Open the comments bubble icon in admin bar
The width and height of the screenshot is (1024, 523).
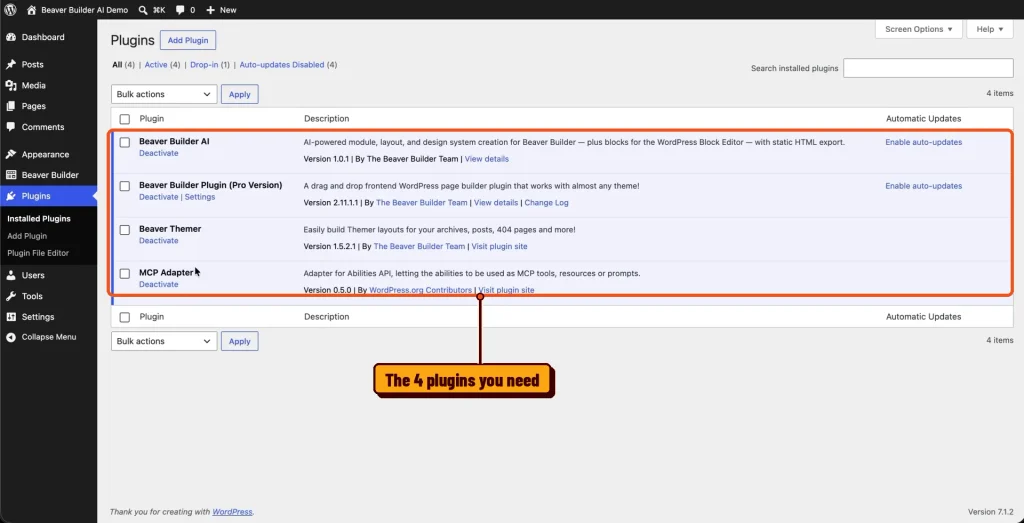click(180, 10)
